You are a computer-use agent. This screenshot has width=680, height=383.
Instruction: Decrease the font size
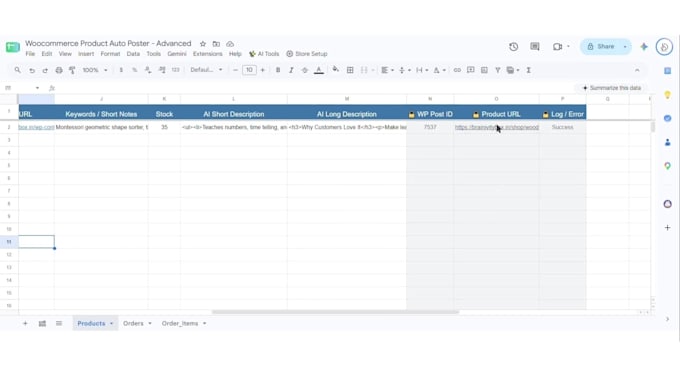[235, 70]
